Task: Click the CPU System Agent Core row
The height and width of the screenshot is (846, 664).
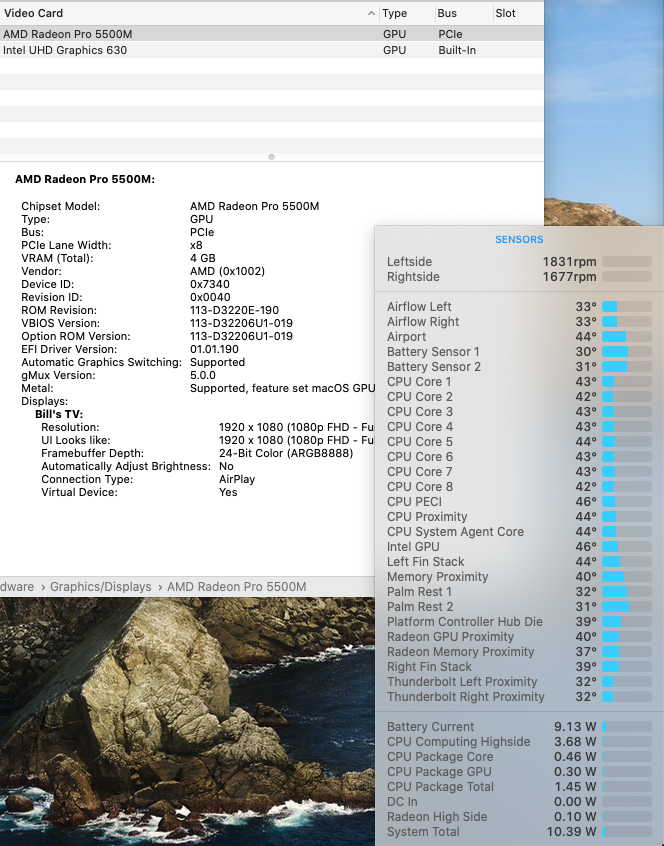Action: point(519,531)
